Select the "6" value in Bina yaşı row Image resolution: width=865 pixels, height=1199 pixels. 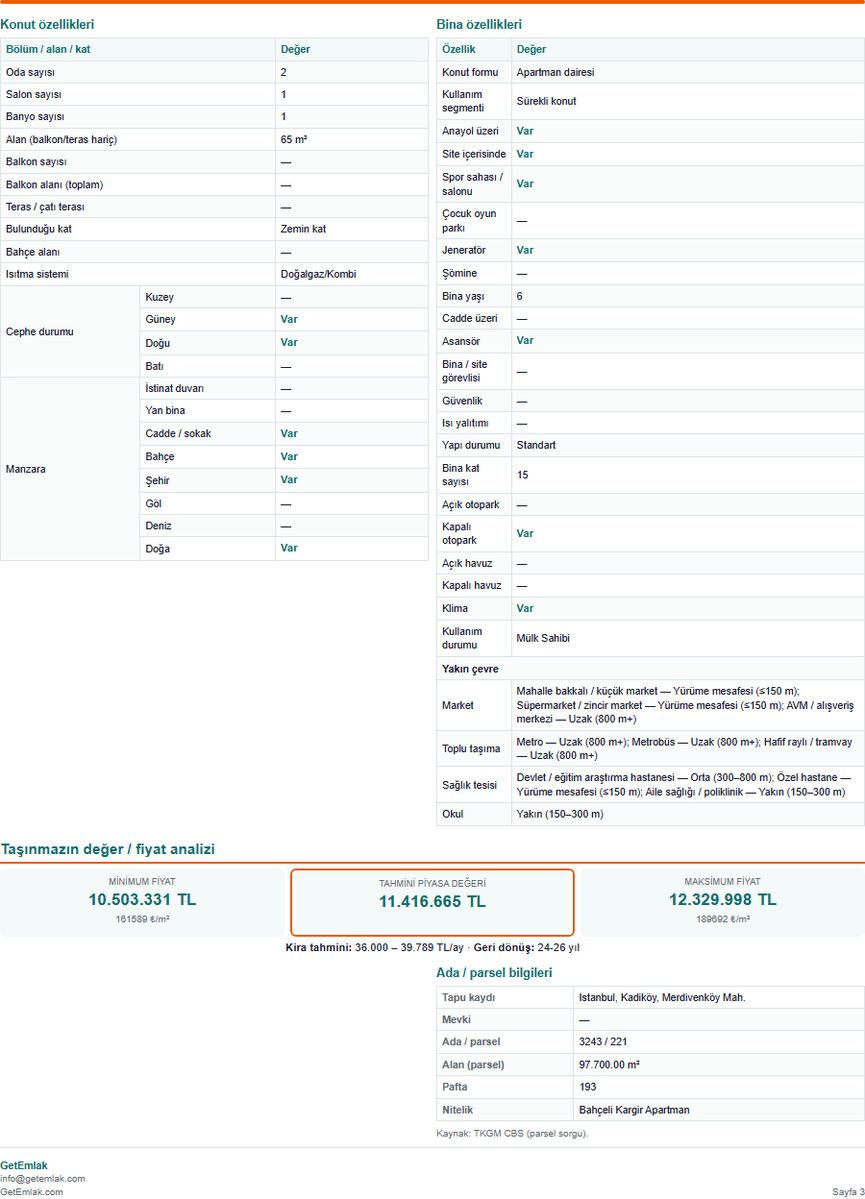(519, 296)
